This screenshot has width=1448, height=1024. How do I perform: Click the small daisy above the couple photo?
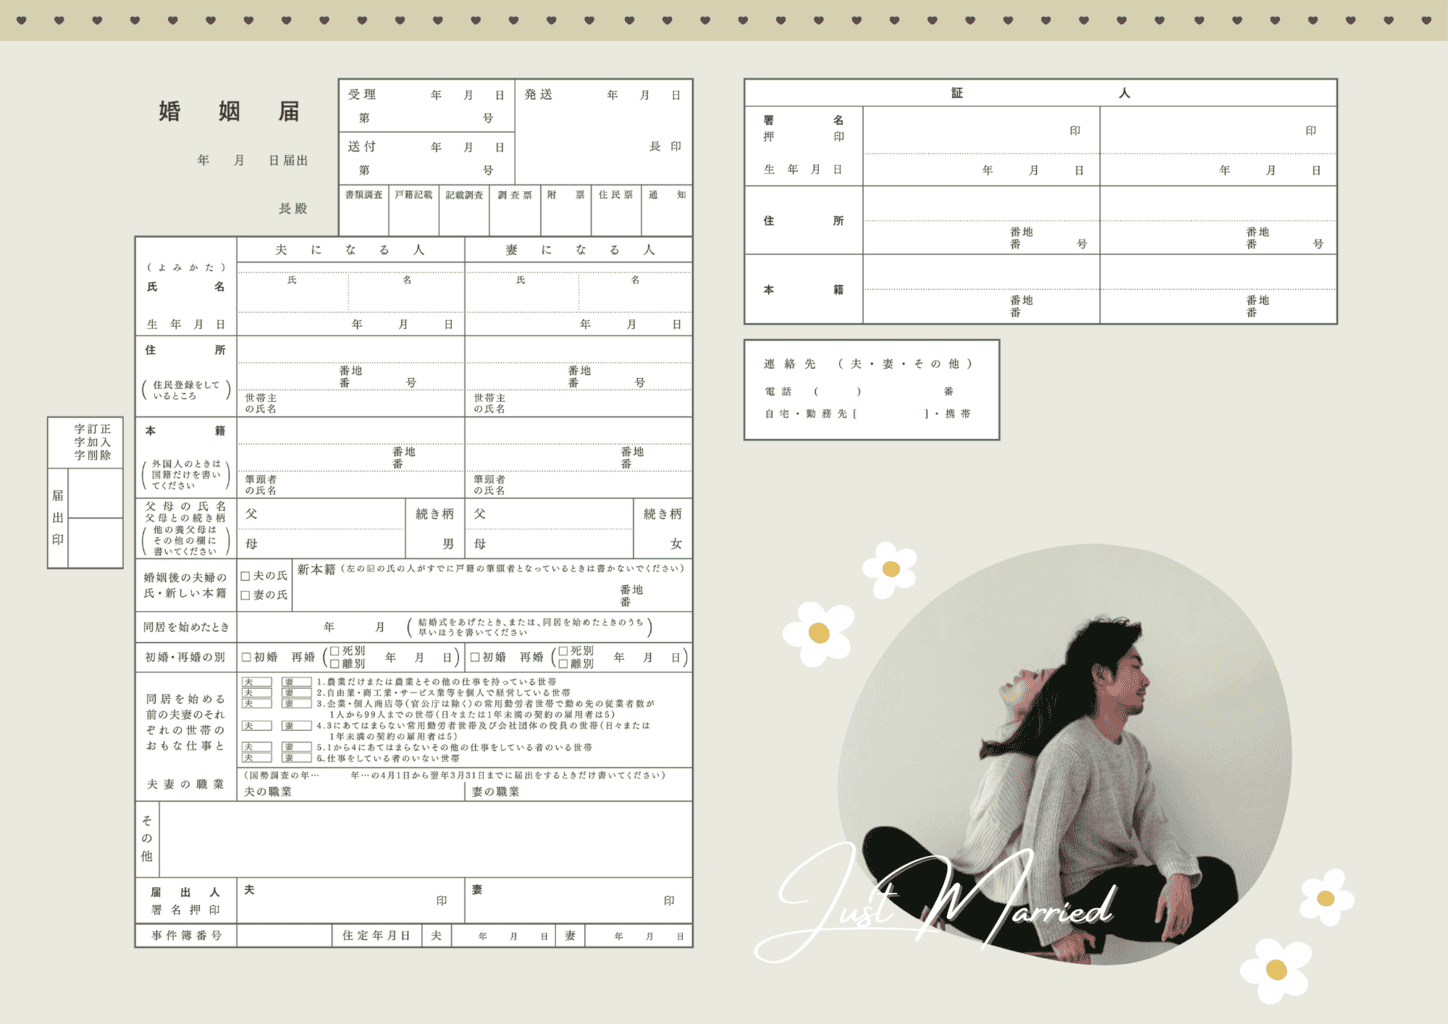tap(889, 569)
